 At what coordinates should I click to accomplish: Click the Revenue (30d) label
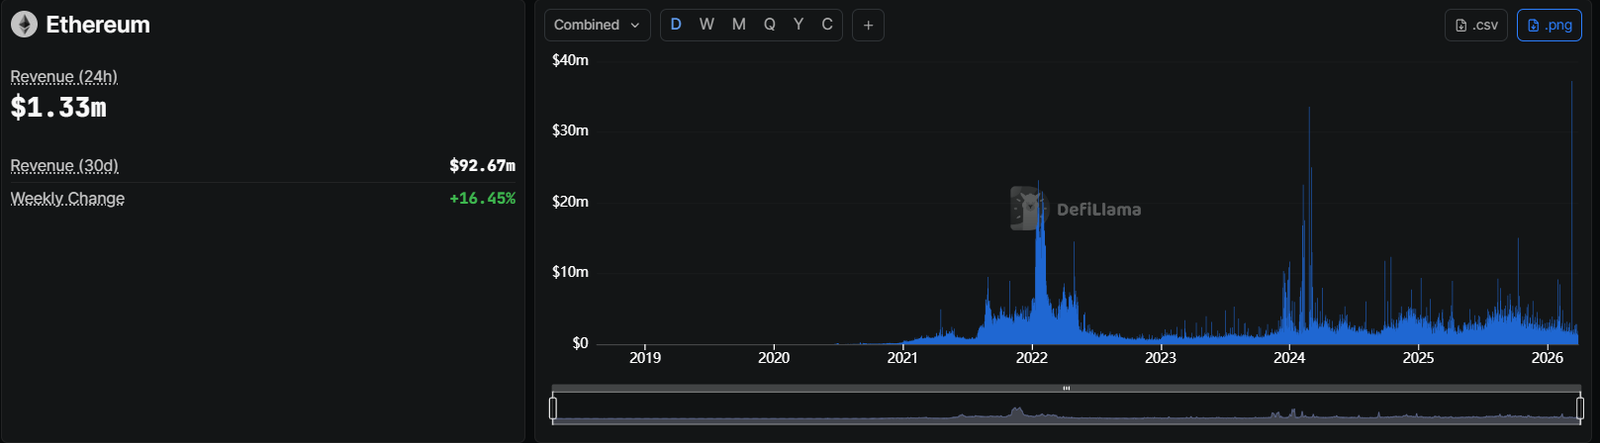click(64, 166)
